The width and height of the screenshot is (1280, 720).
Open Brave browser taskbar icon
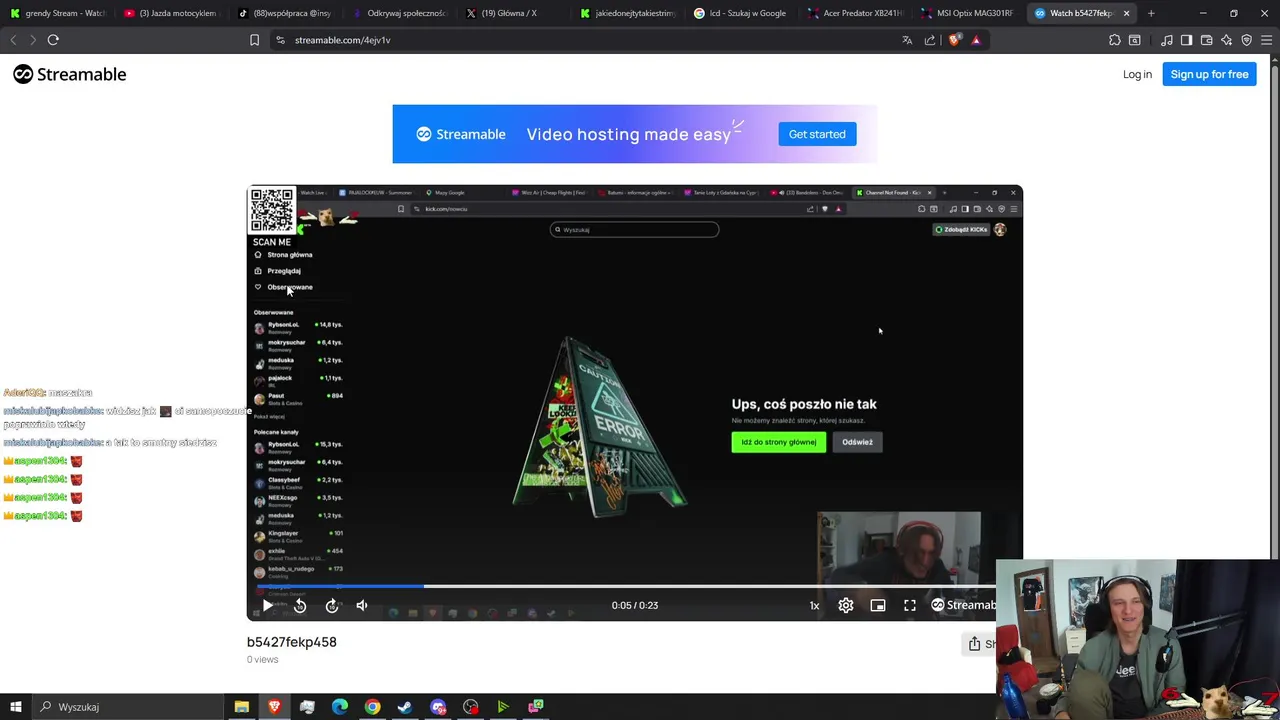point(274,707)
